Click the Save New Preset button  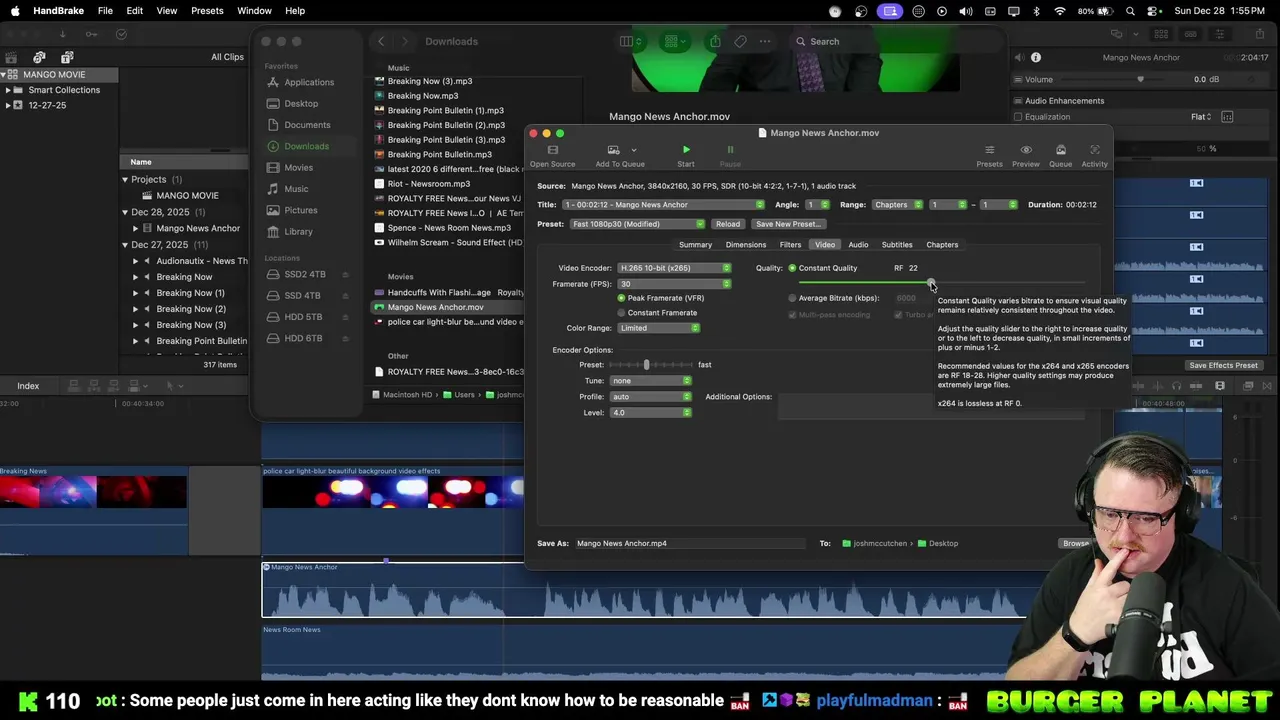point(788,224)
